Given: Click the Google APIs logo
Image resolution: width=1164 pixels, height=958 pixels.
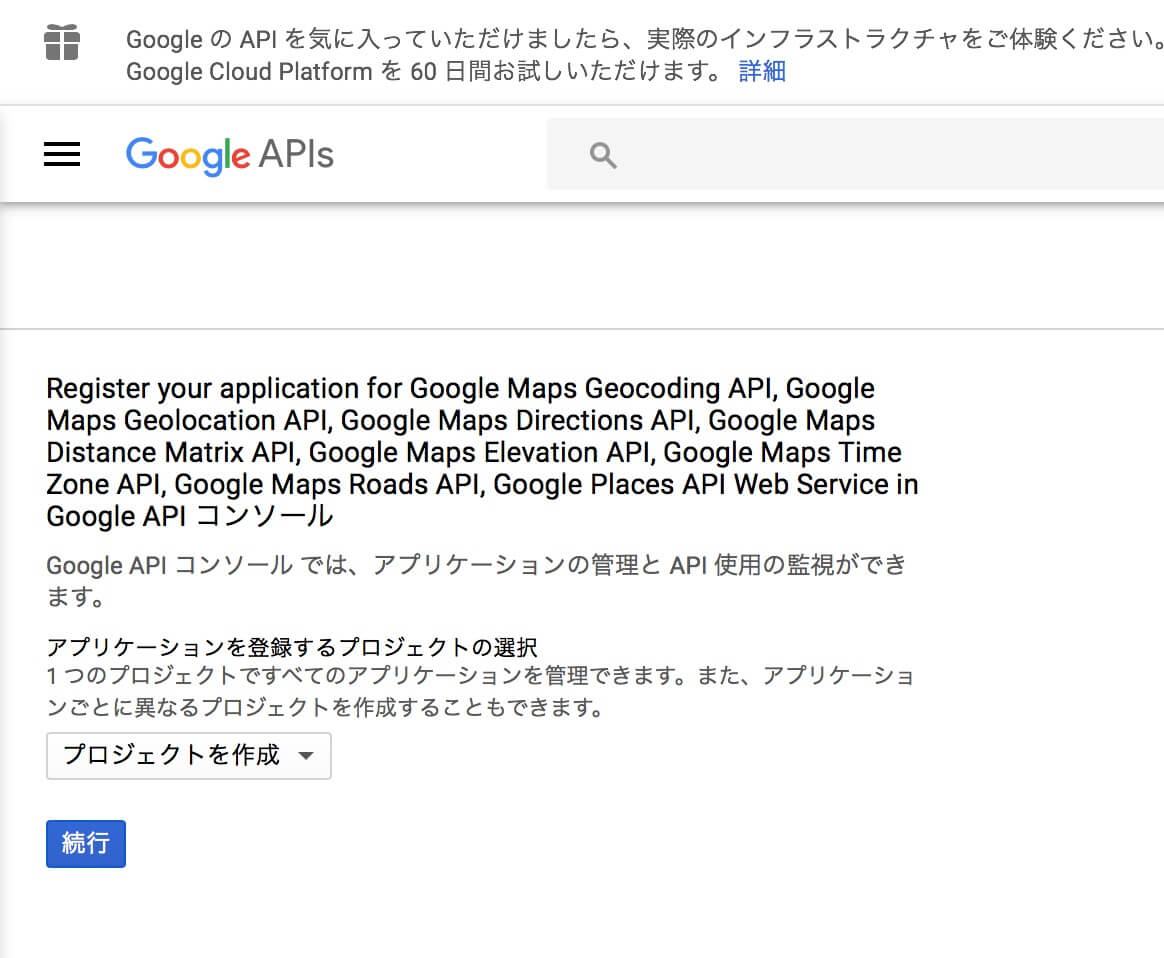Looking at the screenshot, I should (x=229, y=155).
